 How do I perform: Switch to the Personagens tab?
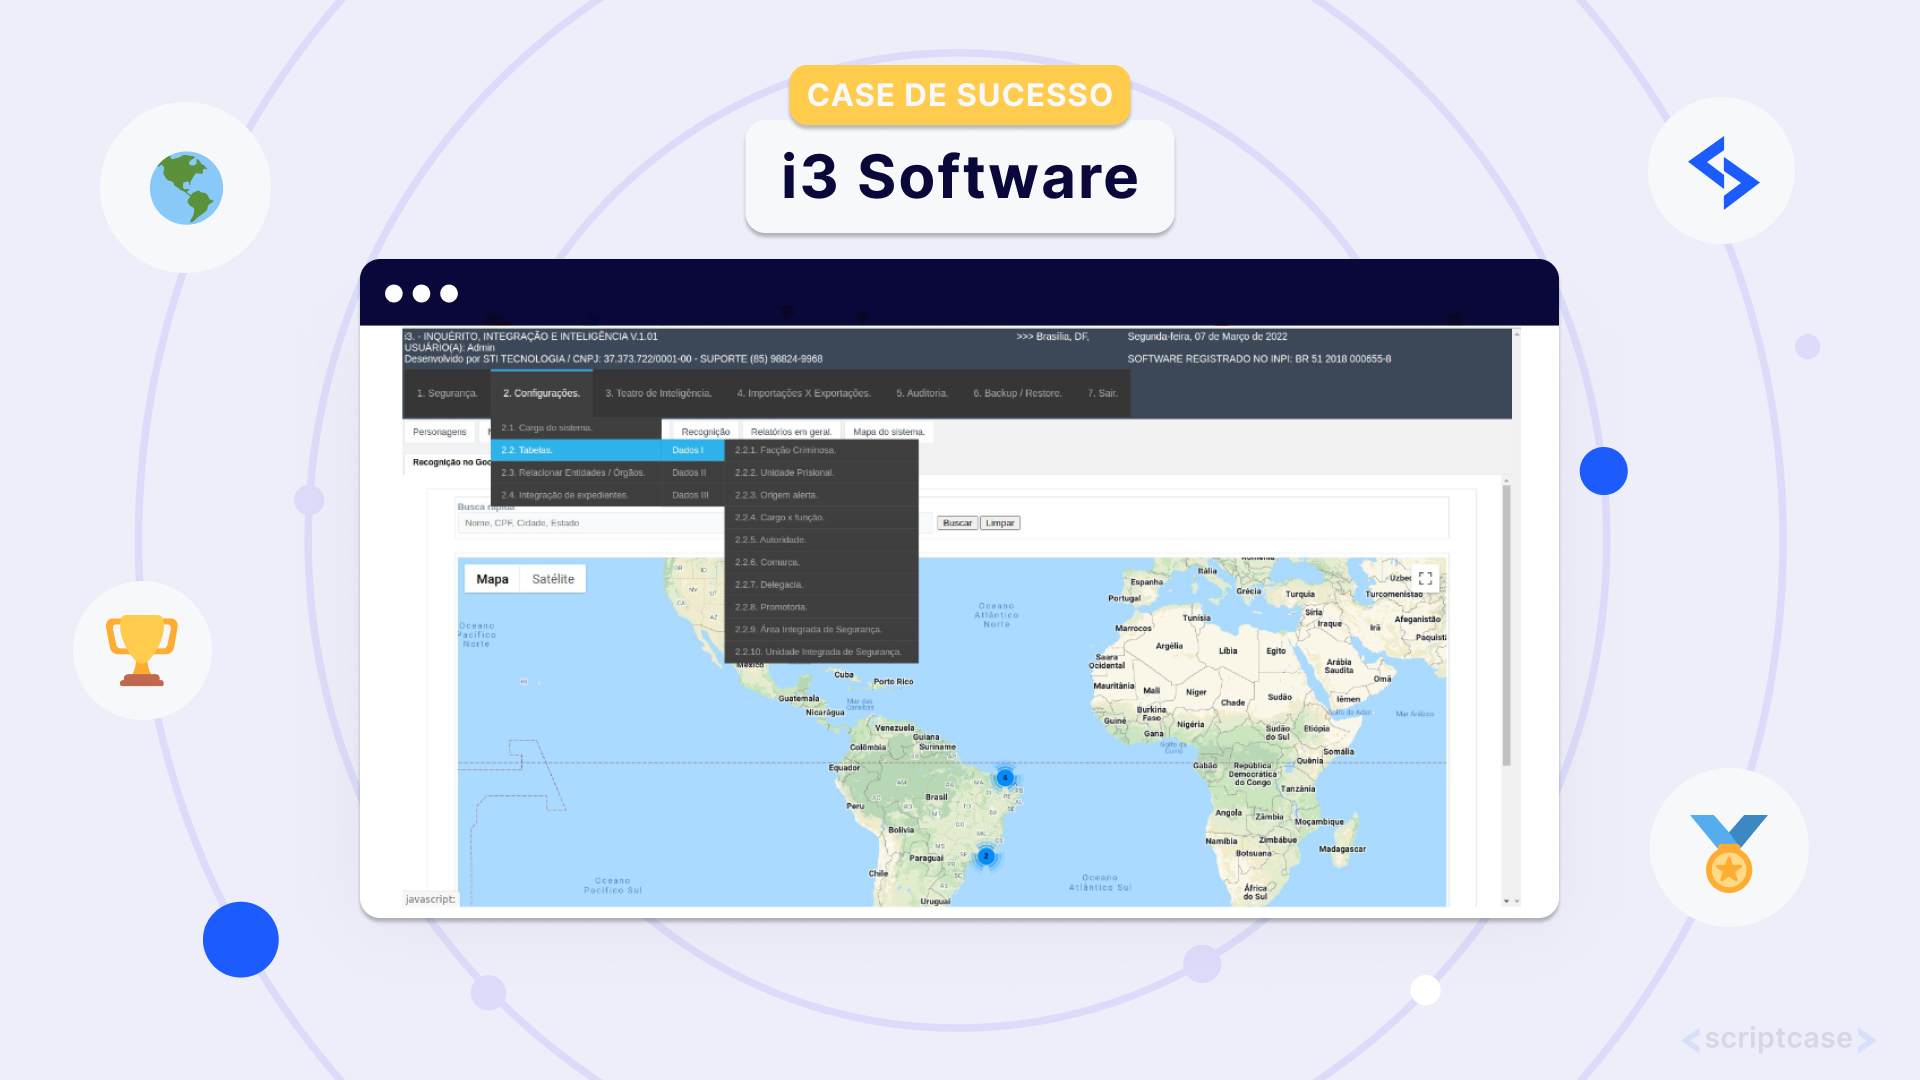(x=440, y=432)
